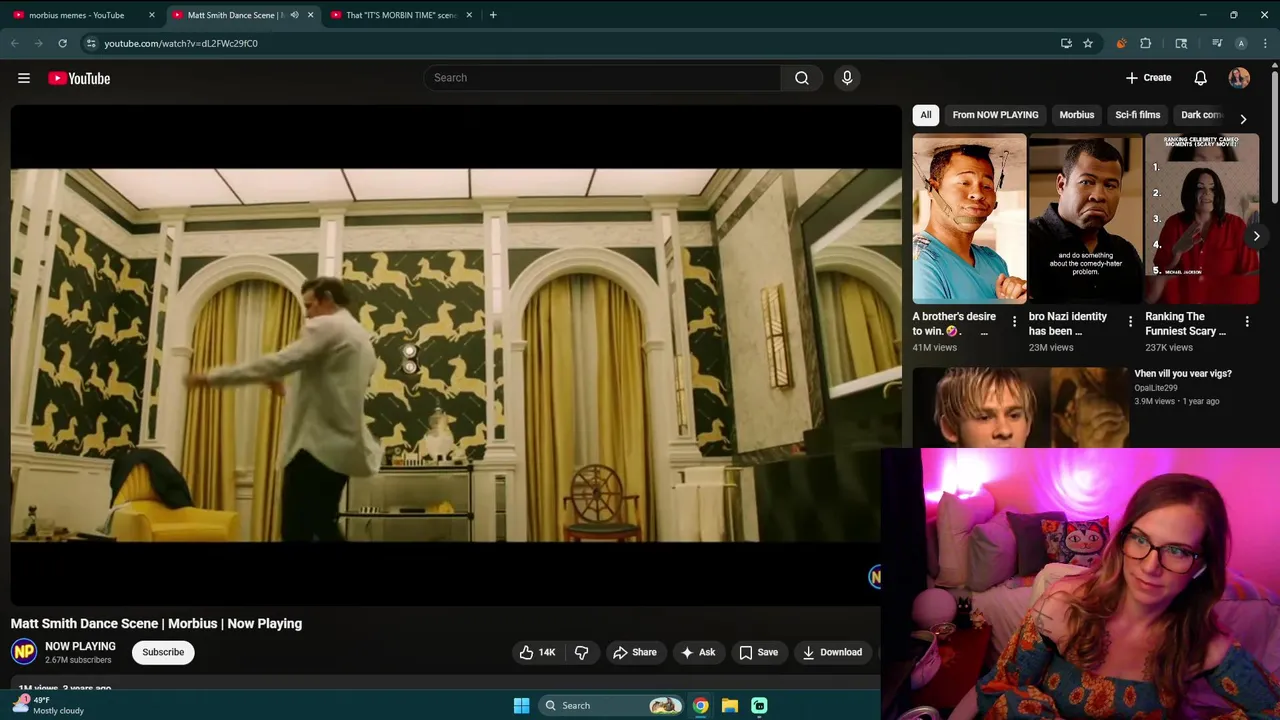
Task: Select the From NOW PLAYING chip
Action: 995,115
